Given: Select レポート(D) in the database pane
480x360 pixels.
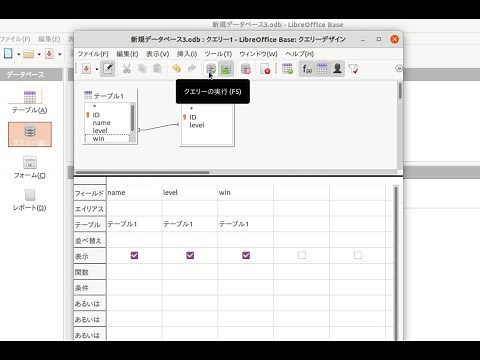Looking at the screenshot, I should point(30,200).
